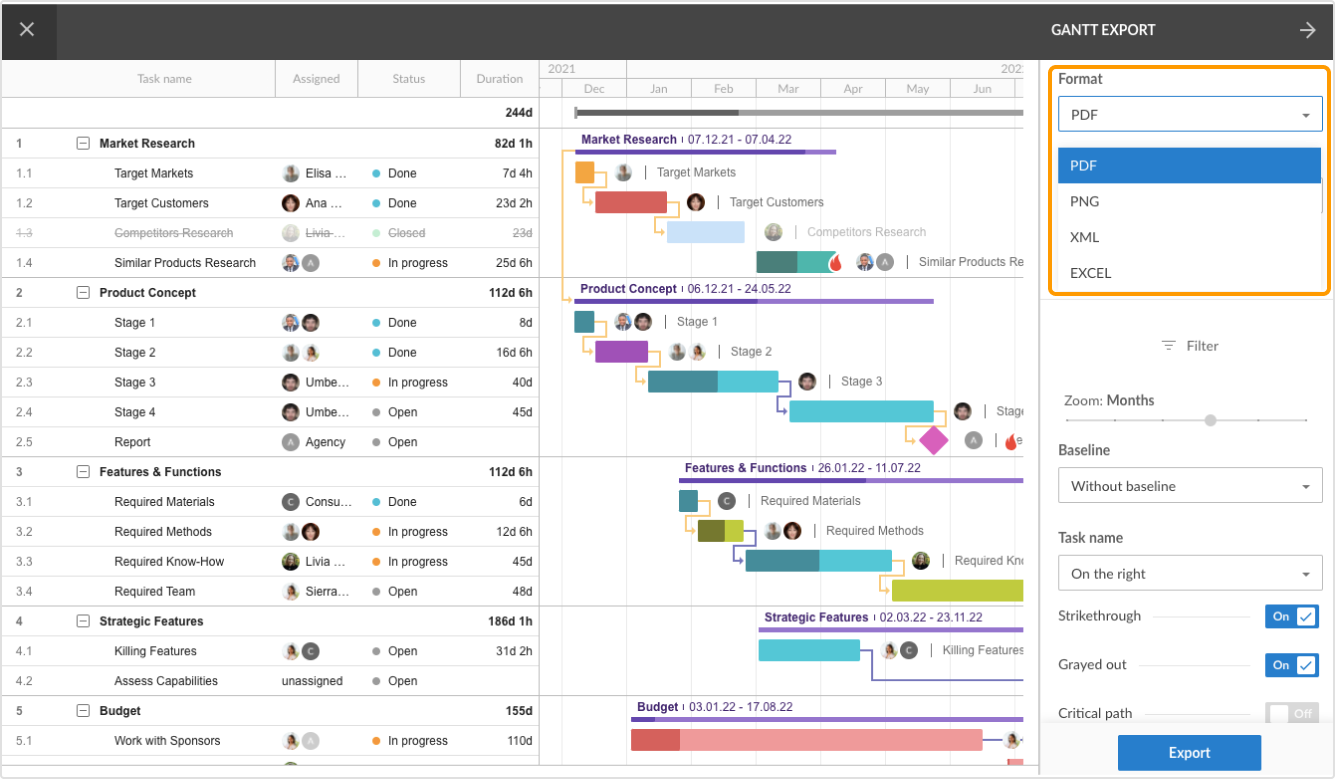Close the export view with X icon
Viewport: 1335px width, 779px height.
point(27,30)
